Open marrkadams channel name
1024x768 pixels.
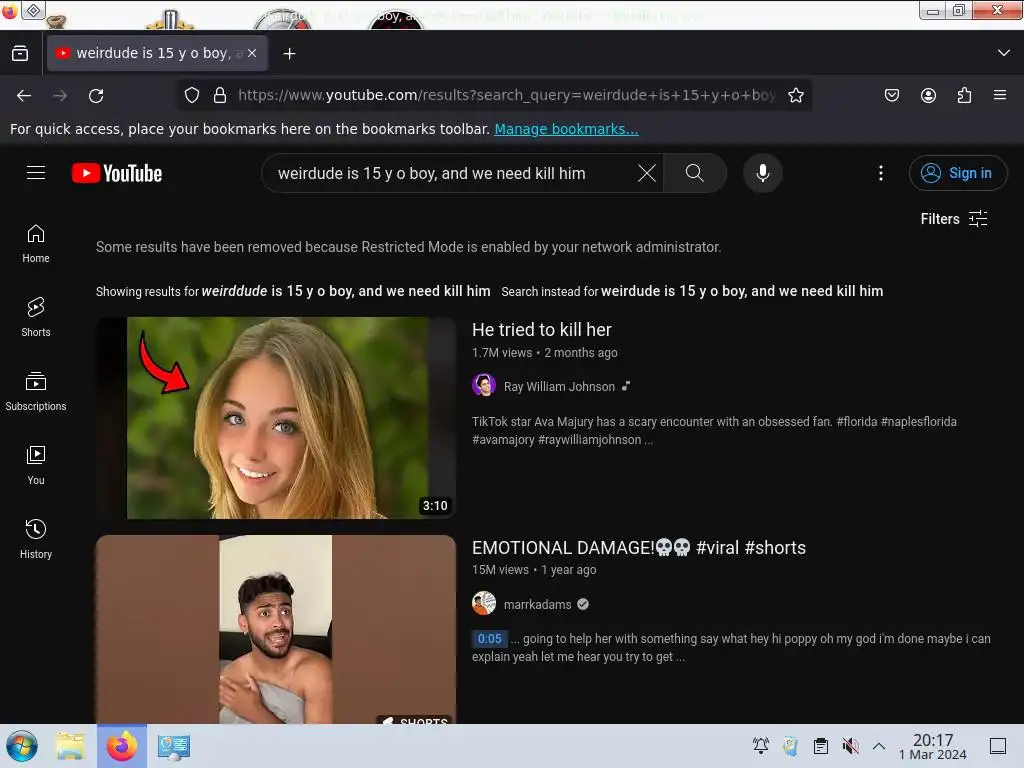click(x=537, y=605)
